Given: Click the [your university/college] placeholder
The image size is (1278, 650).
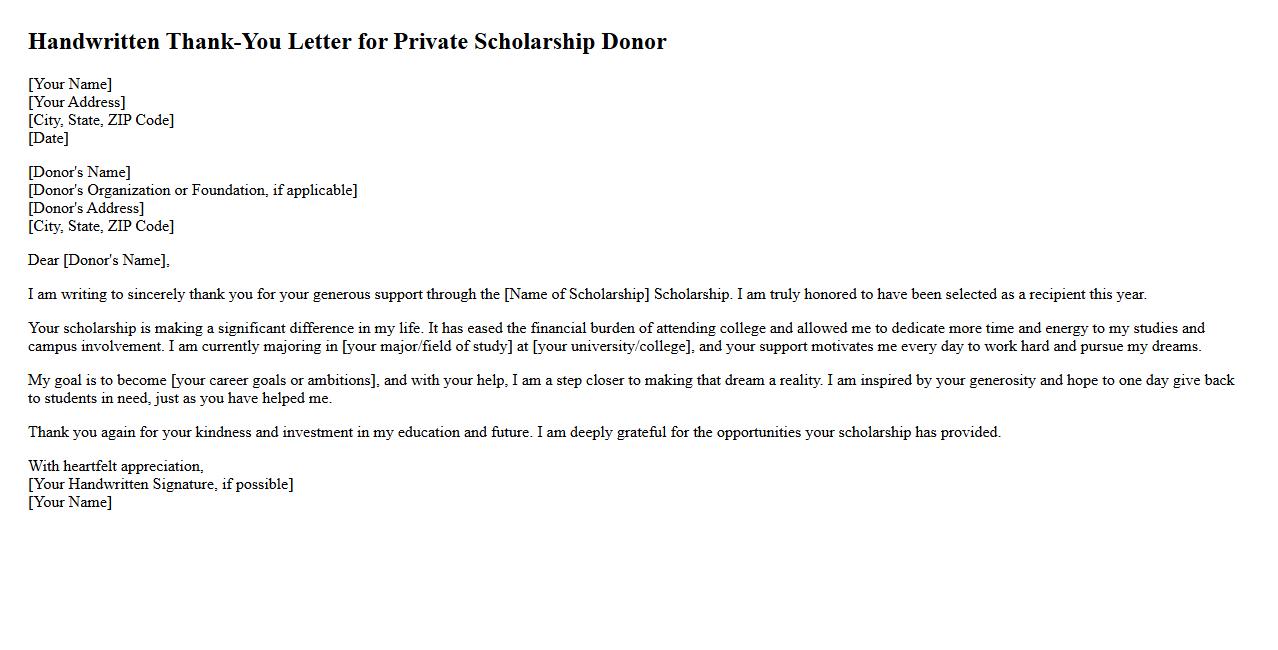Looking at the screenshot, I should tap(612, 346).
